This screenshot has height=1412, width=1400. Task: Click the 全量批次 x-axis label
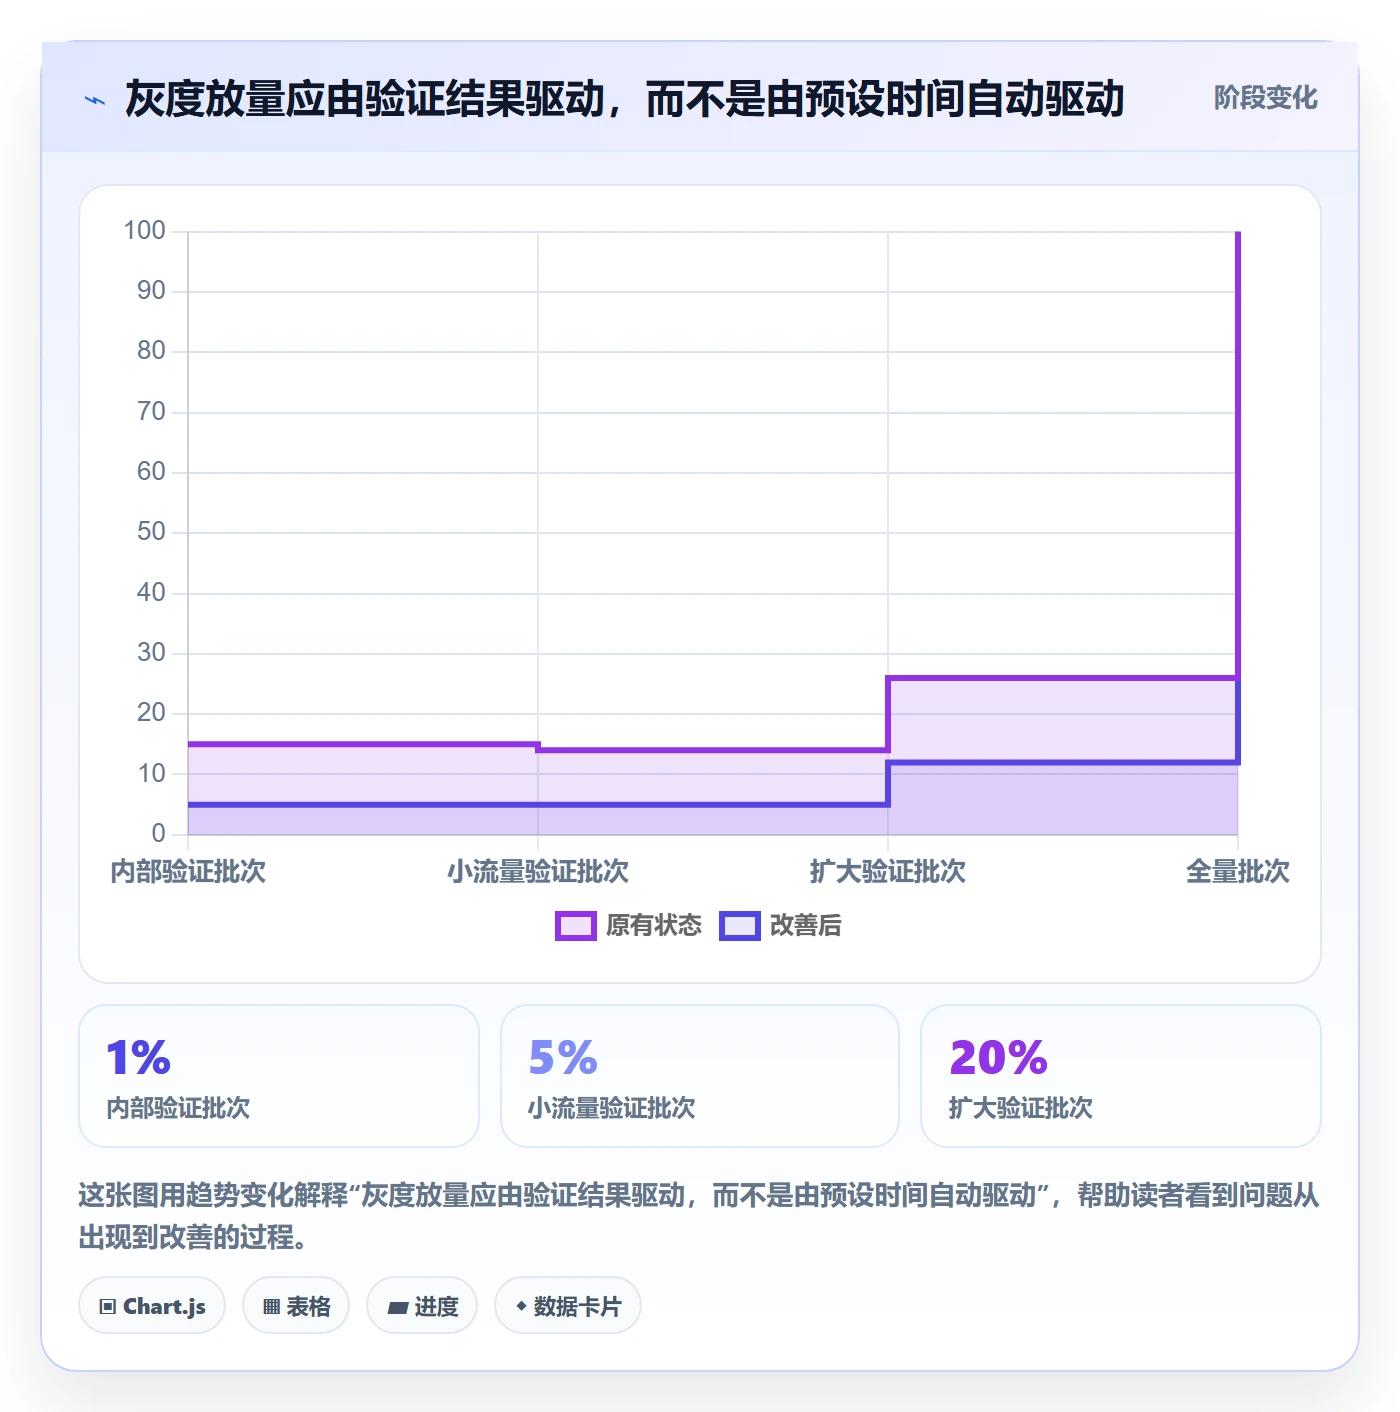point(1238,872)
